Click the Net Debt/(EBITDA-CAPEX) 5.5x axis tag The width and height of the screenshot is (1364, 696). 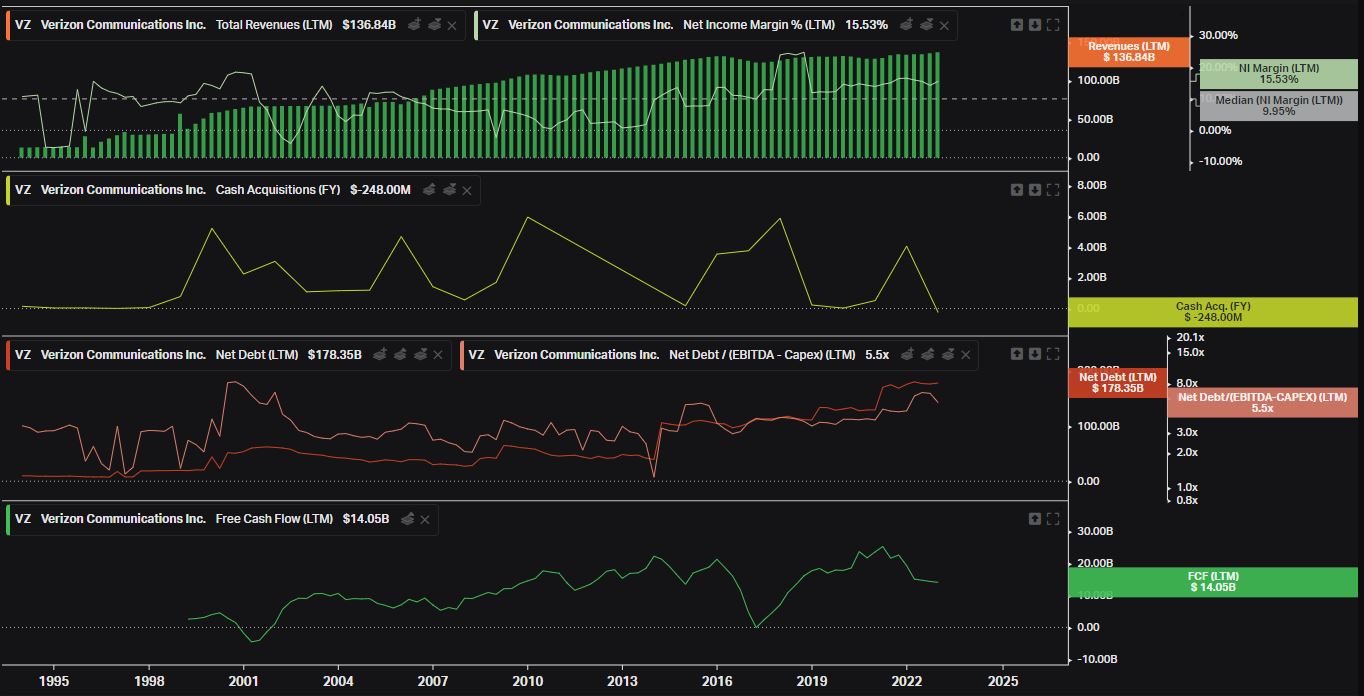1262,403
